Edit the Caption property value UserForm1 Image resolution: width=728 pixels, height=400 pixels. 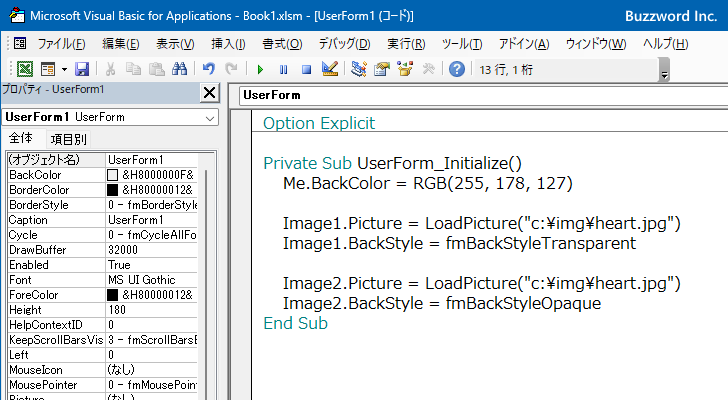pos(152,220)
